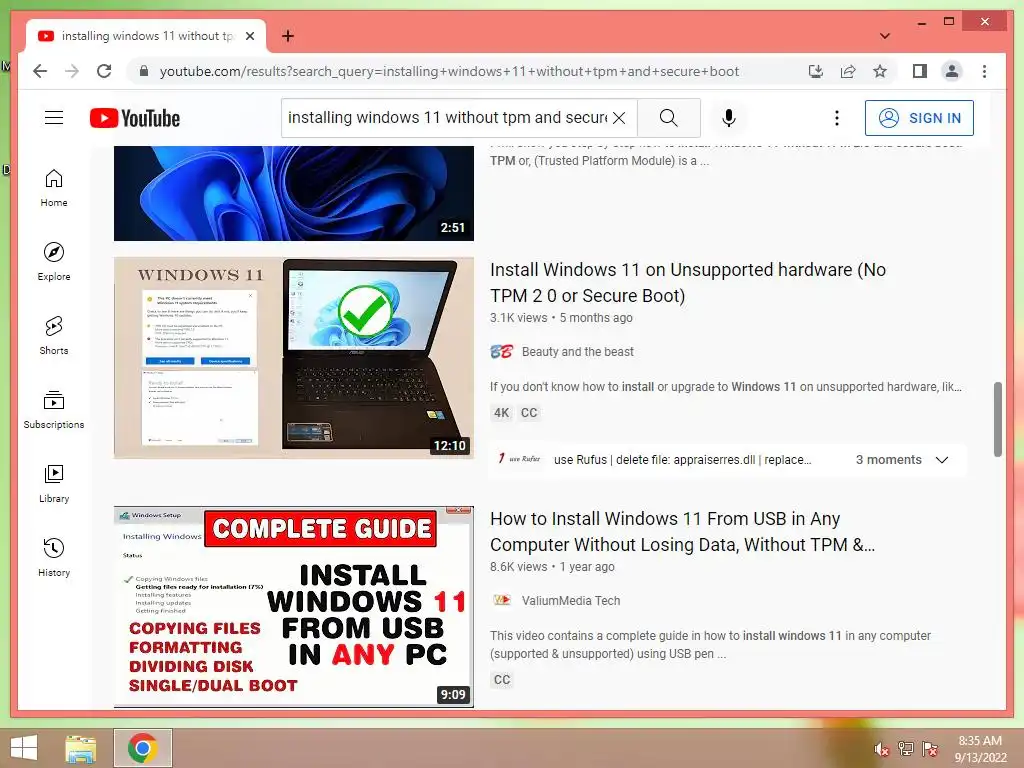The width and height of the screenshot is (1024, 768).
Task: Go back in Chrome
Action: point(40,71)
